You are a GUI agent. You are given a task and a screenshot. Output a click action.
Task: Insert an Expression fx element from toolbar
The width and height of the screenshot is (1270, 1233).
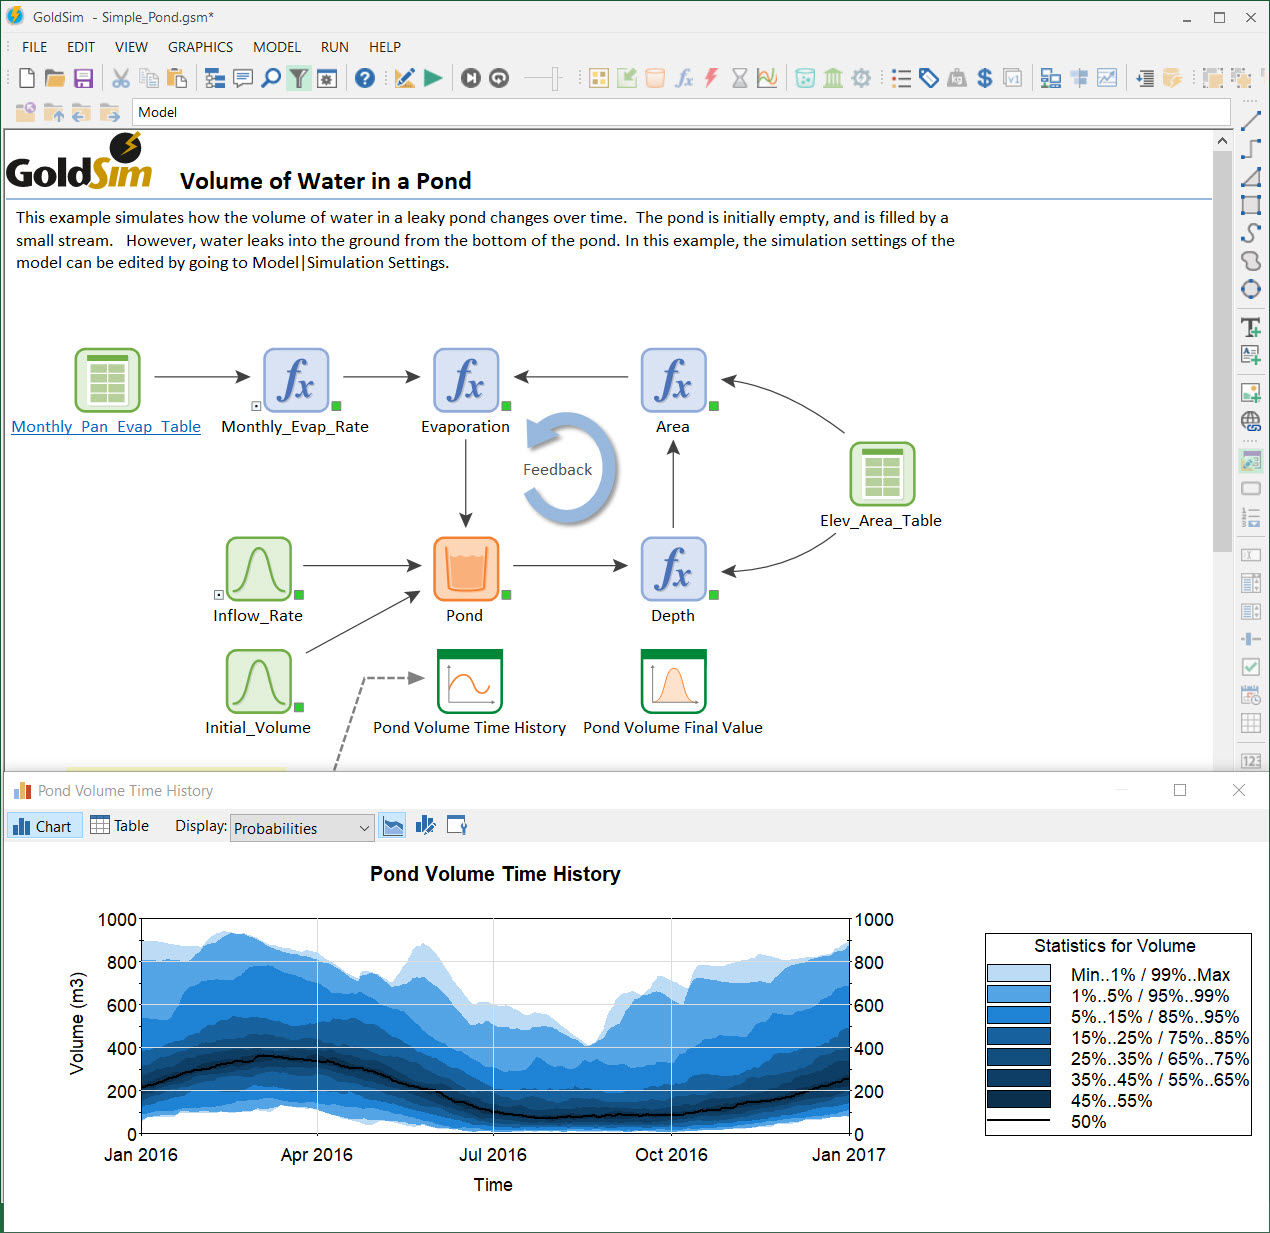(684, 78)
